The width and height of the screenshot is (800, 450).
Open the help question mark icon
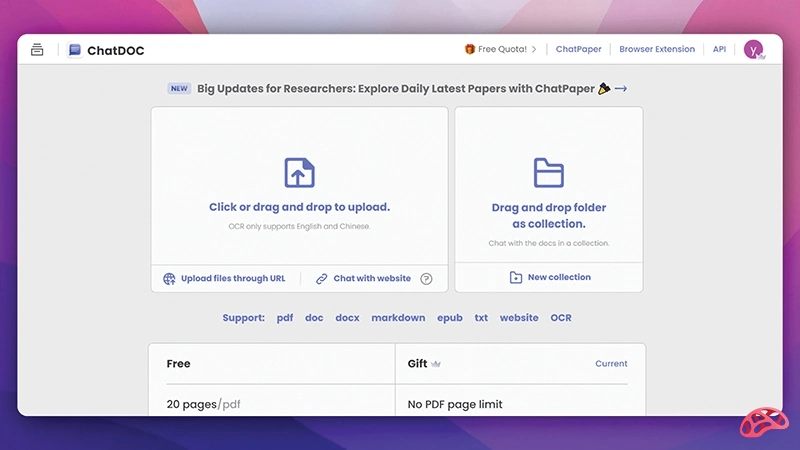pyautogui.click(x=426, y=279)
